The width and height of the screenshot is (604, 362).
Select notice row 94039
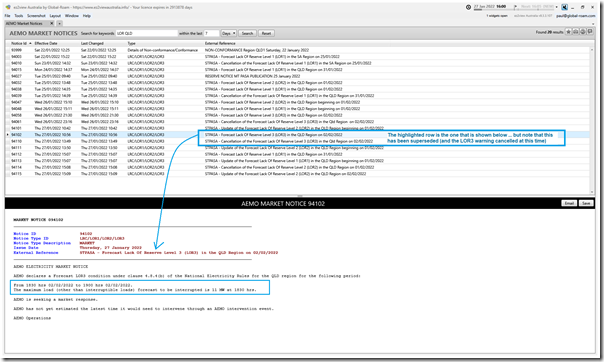click(297, 96)
